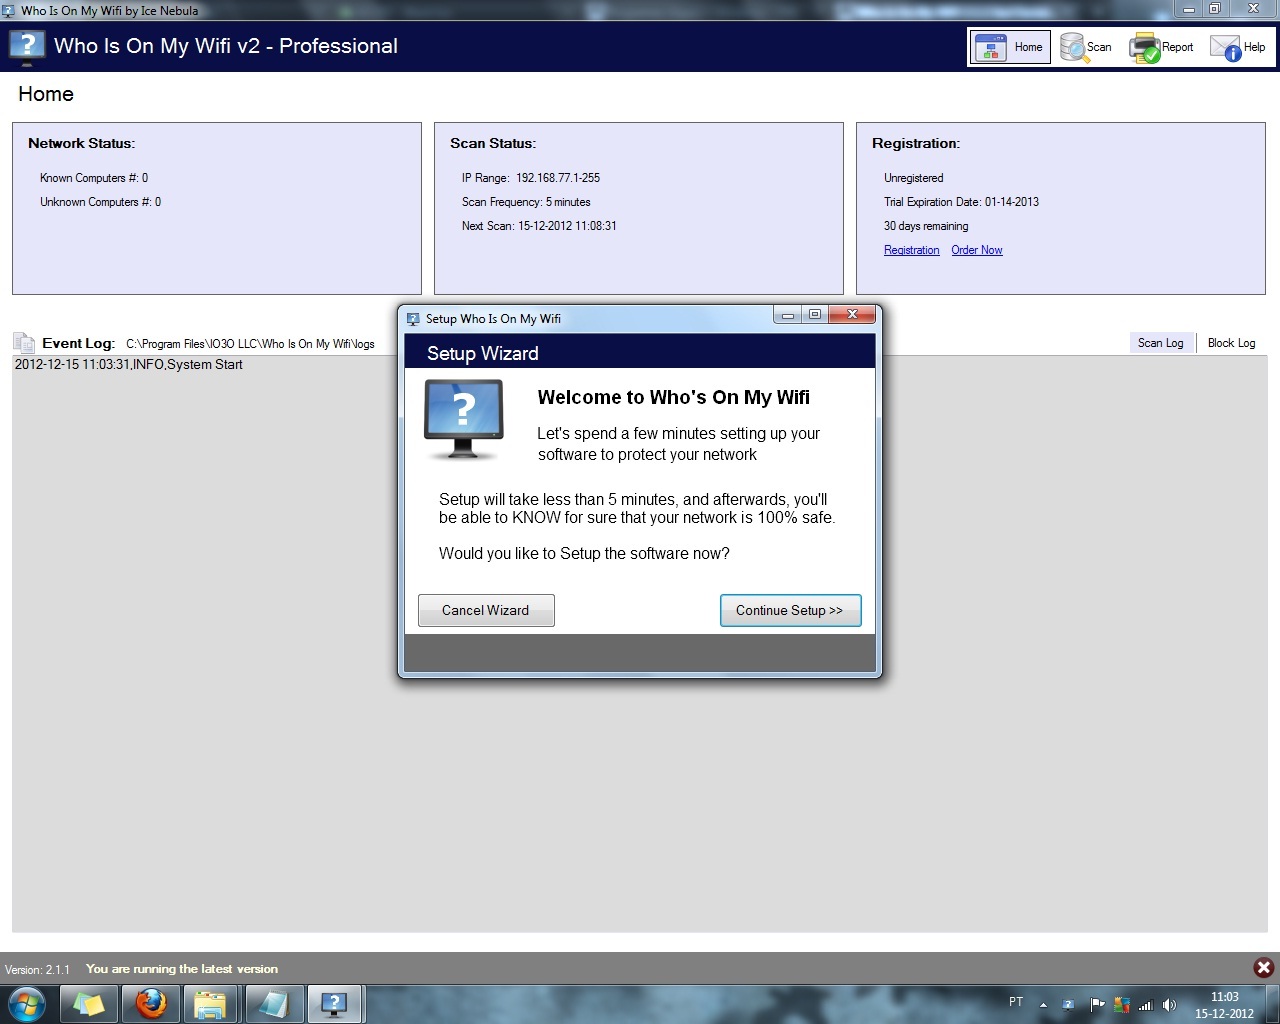Launch Firefox from the taskbar
The image size is (1280, 1024).
(151, 1003)
